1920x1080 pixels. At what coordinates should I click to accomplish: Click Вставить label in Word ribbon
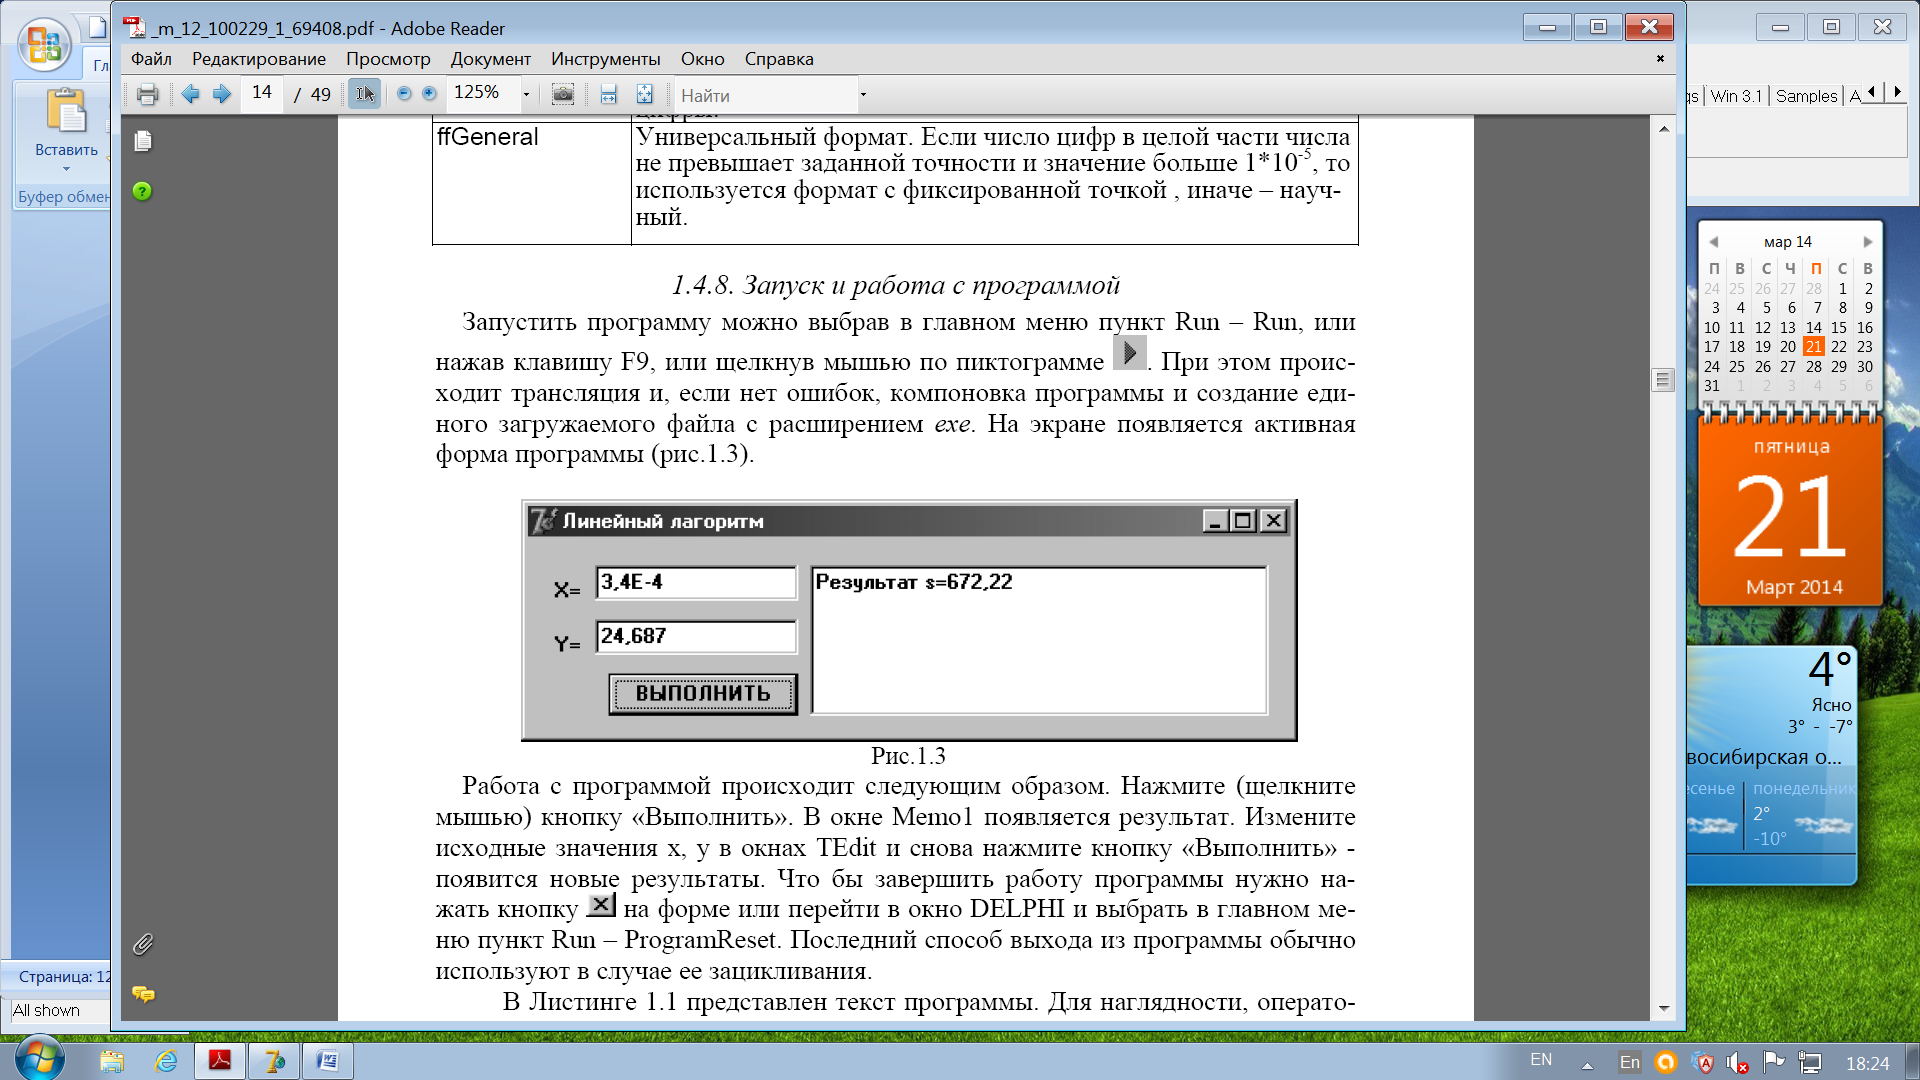(x=66, y=150)
